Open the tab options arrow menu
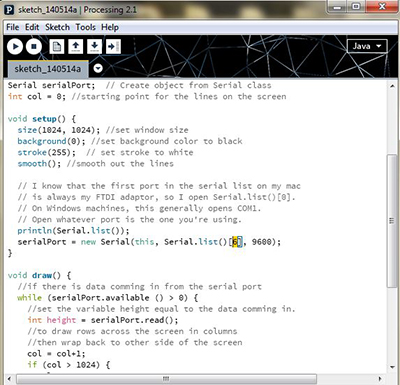This screenshot has height=385, width=400. tap(98, 68)
